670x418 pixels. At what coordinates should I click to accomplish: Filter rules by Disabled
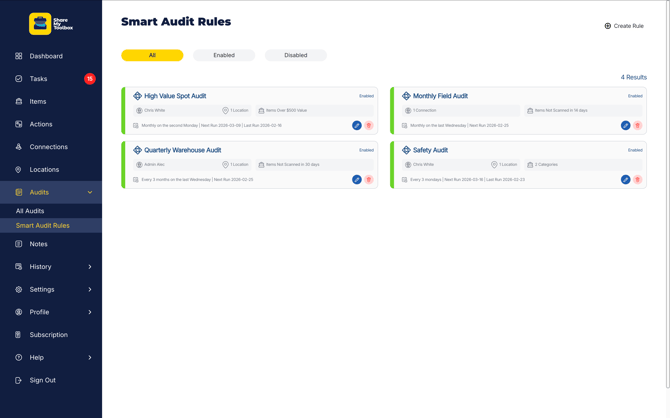tap(296, 55)
